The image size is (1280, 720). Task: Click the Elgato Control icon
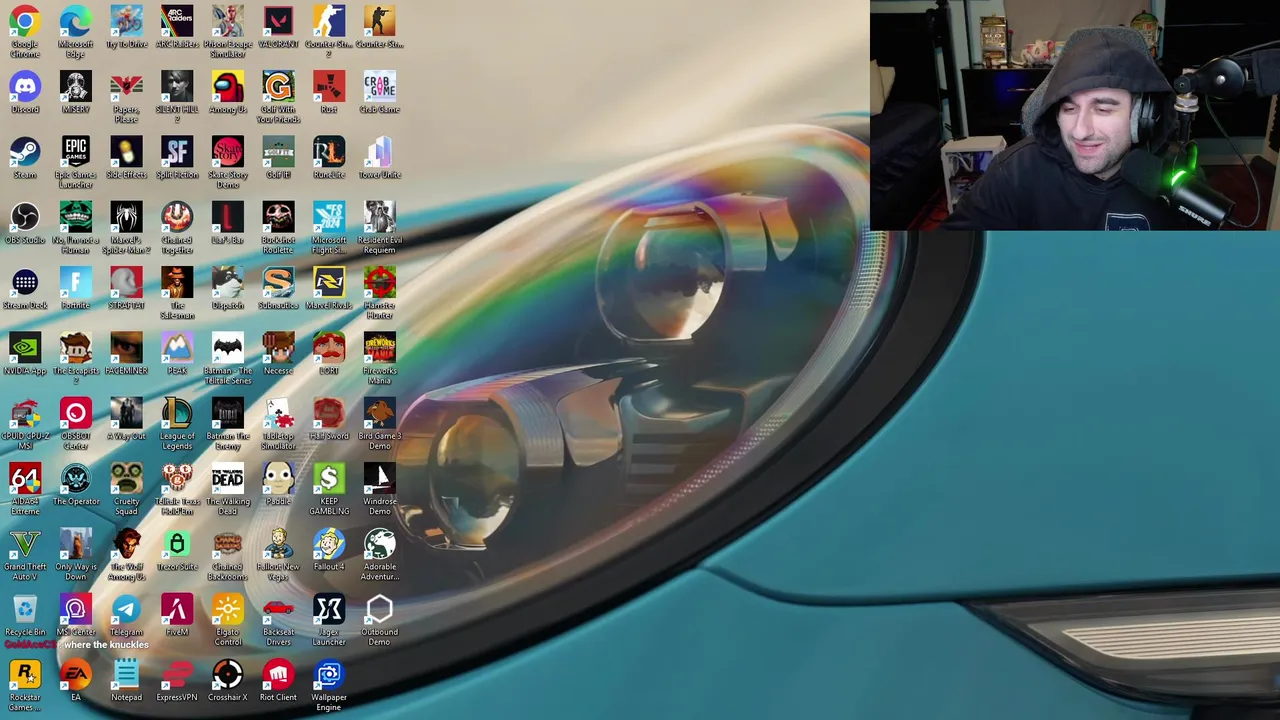click(228, 609)
